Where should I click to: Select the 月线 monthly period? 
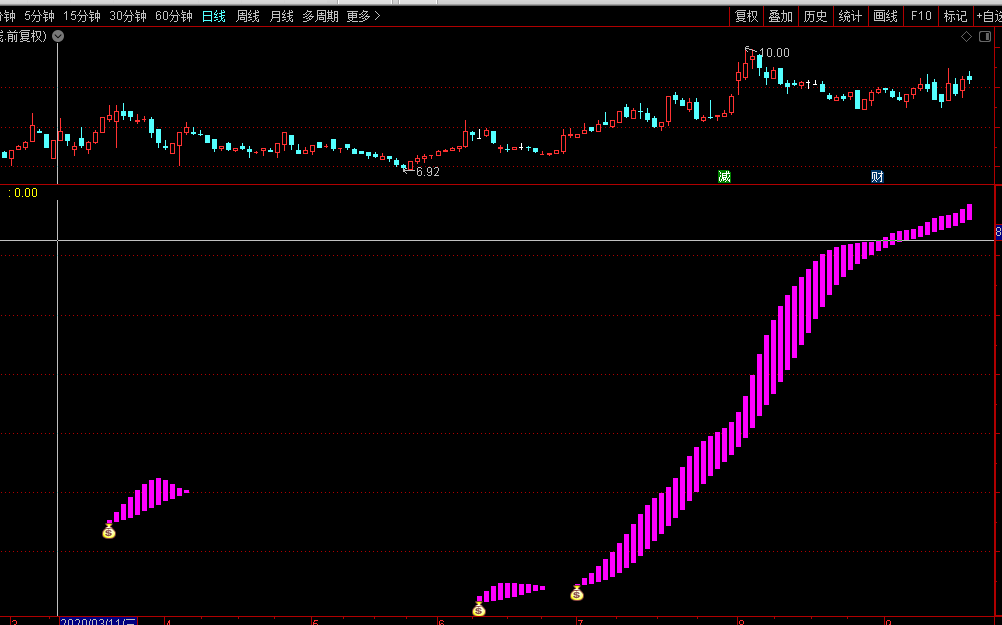pyautogui.click(x=281, y=16)
